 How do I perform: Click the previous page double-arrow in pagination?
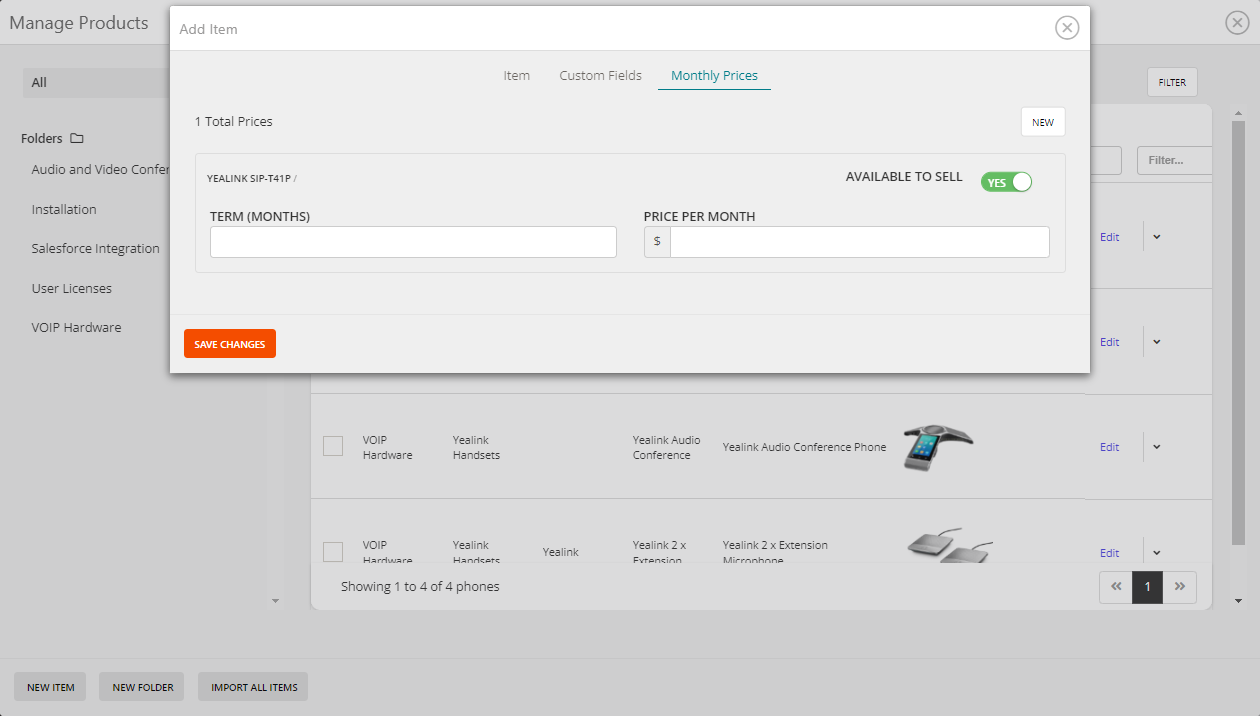(1115, 587)
